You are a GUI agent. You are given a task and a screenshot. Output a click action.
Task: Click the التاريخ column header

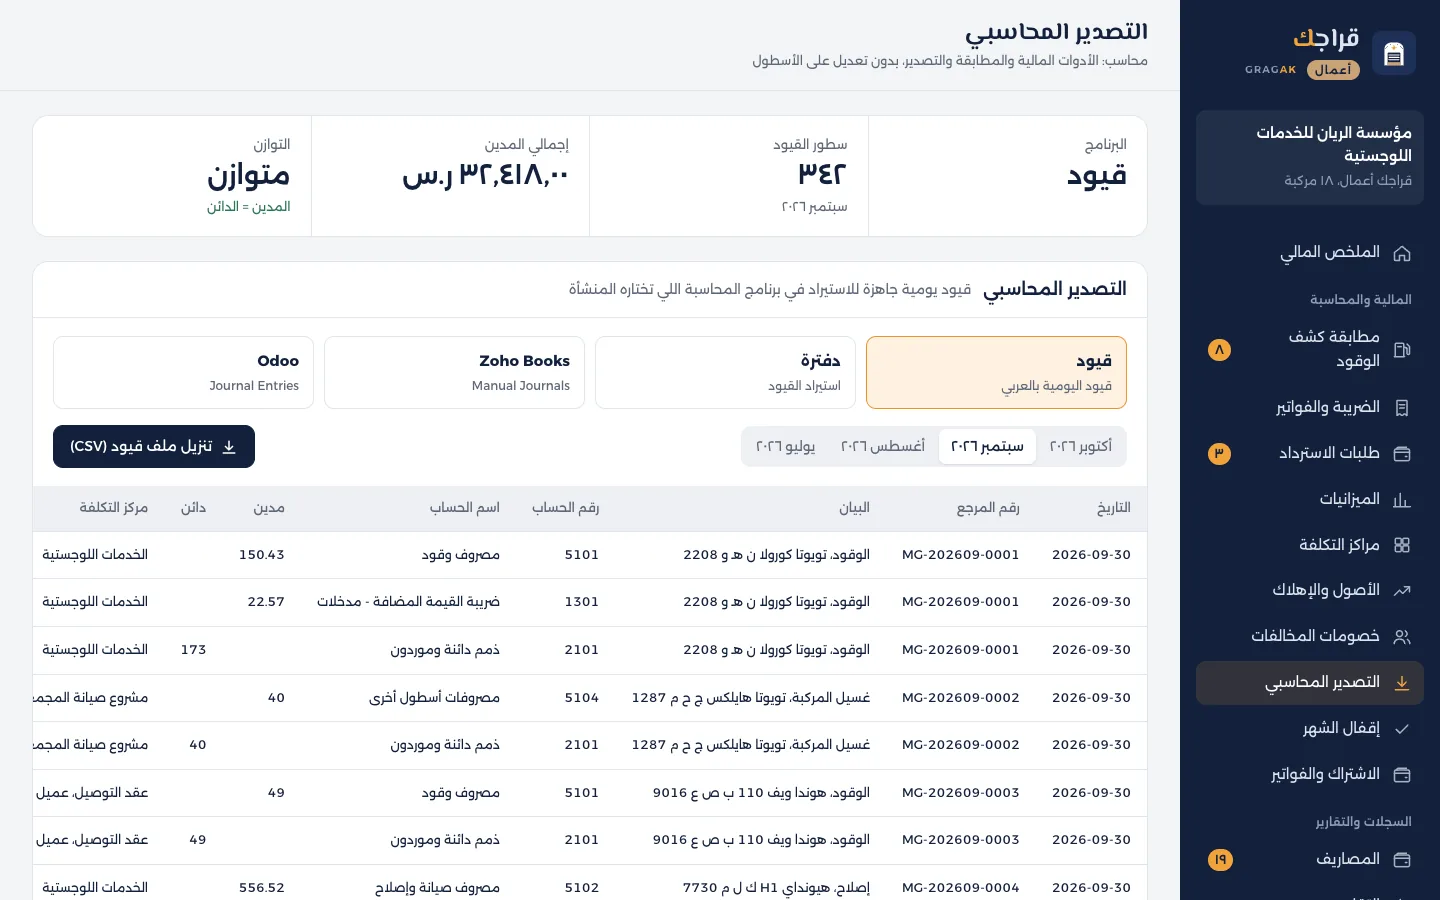coord(1114,508)
